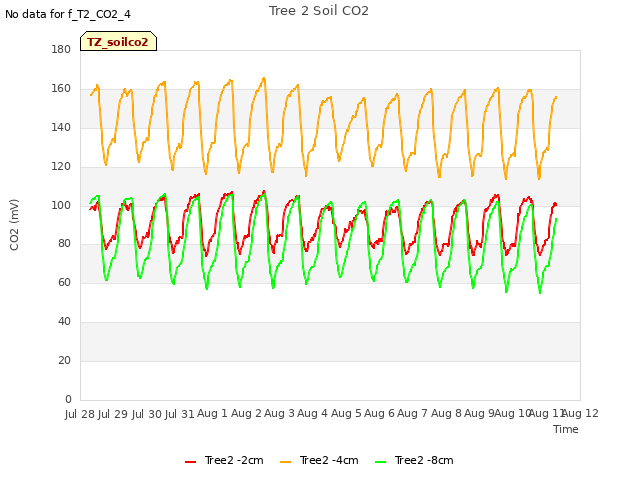
Task: Click the 'No data for f_T2_CO2_4' message
Action: (x=68, y=14)
